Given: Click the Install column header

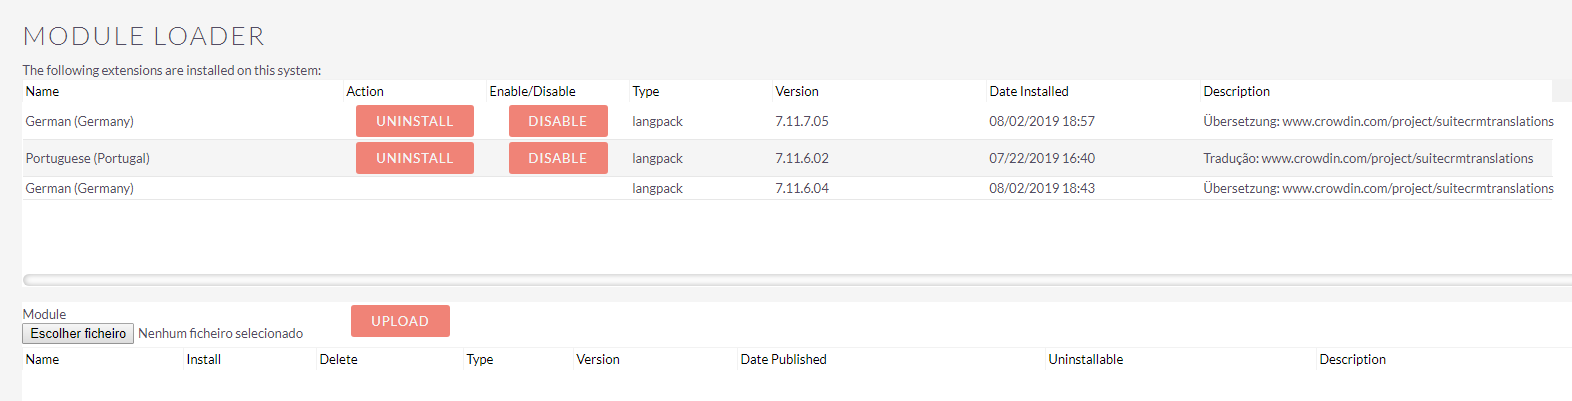Looking at the screenshot, I should tap(203, 359).
